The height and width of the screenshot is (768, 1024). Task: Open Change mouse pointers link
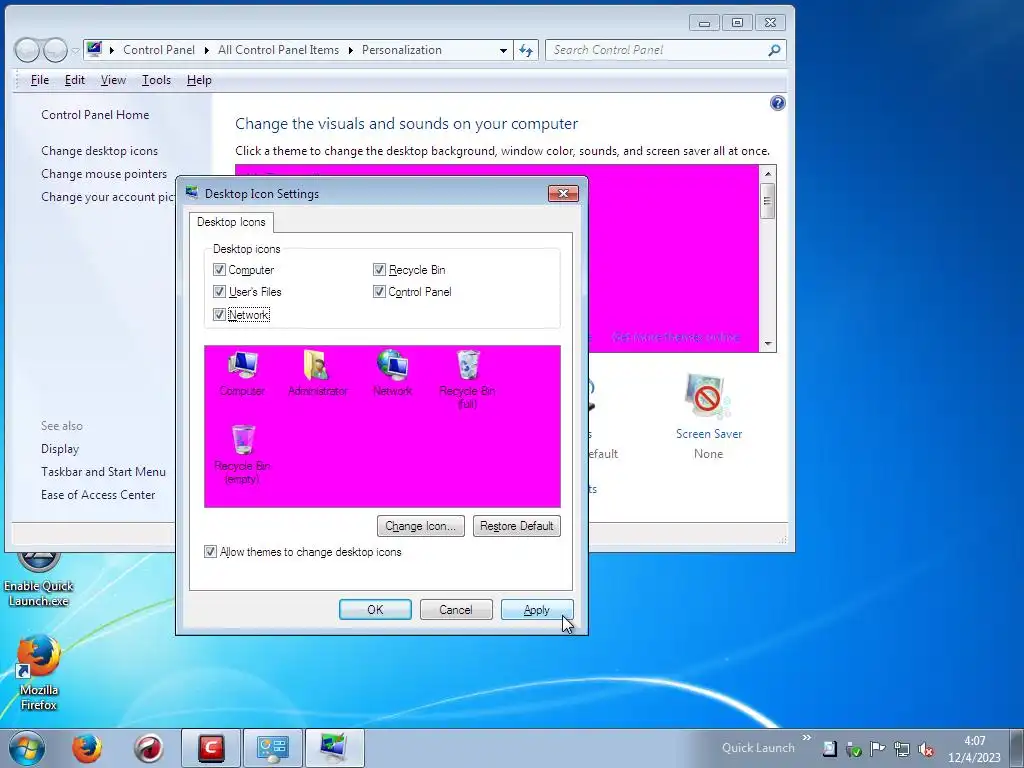pos(104,174)
